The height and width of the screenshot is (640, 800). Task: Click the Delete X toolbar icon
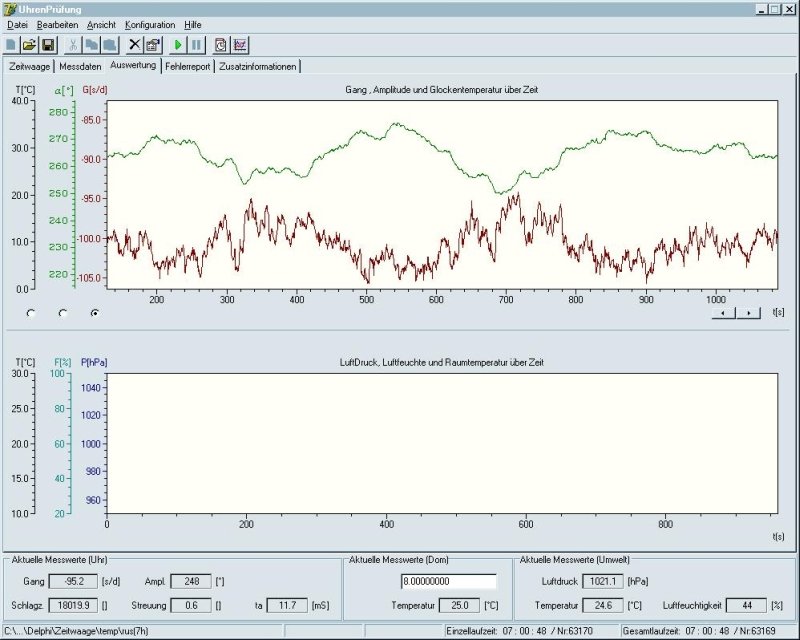click(135, 45)
